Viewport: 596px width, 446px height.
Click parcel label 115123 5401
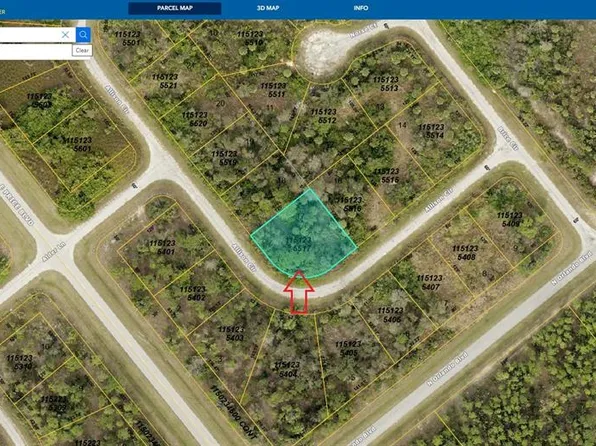click(162, 247)
